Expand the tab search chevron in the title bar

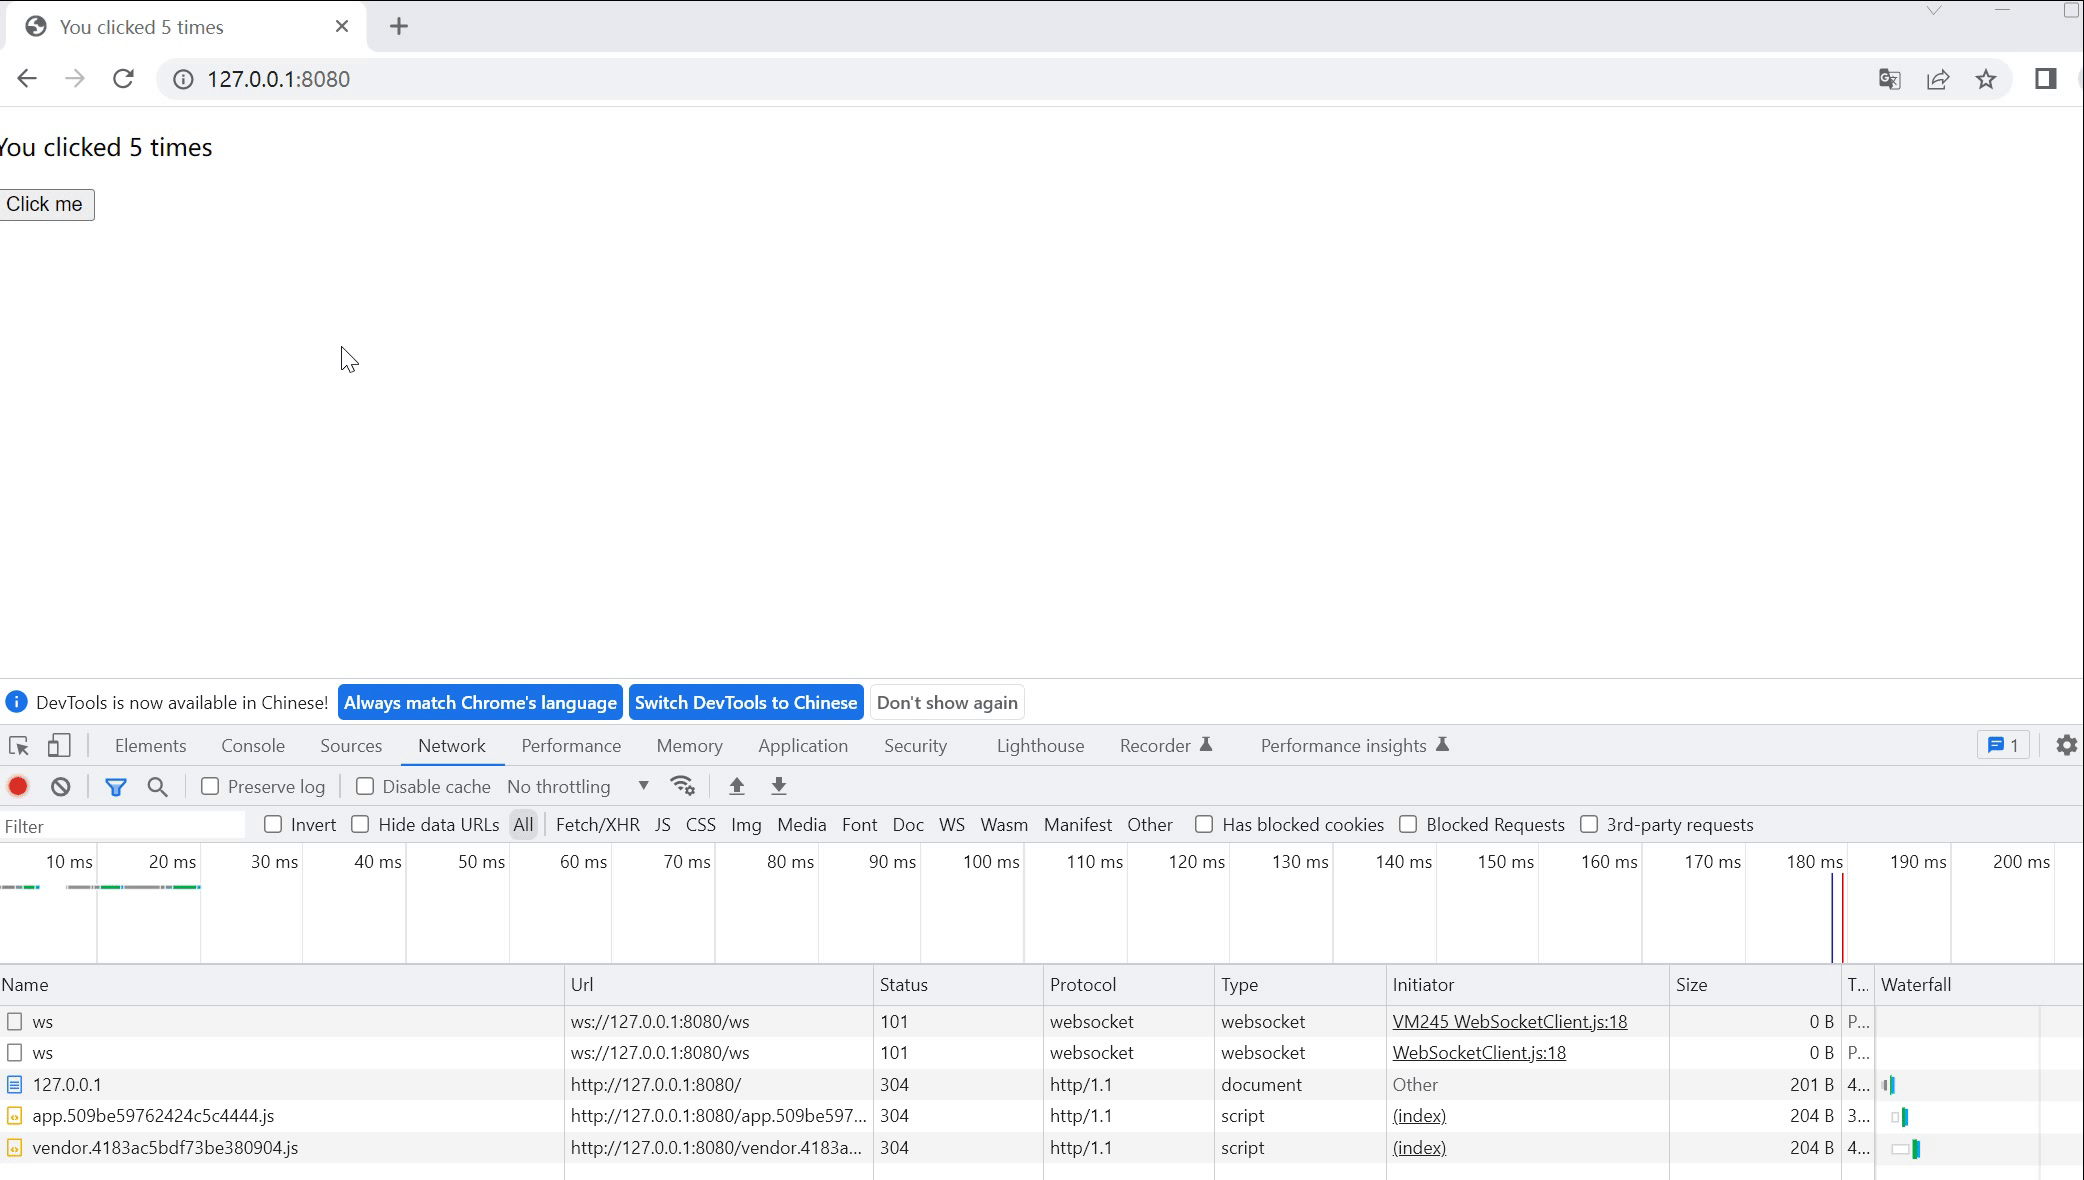click(1933, 11)
